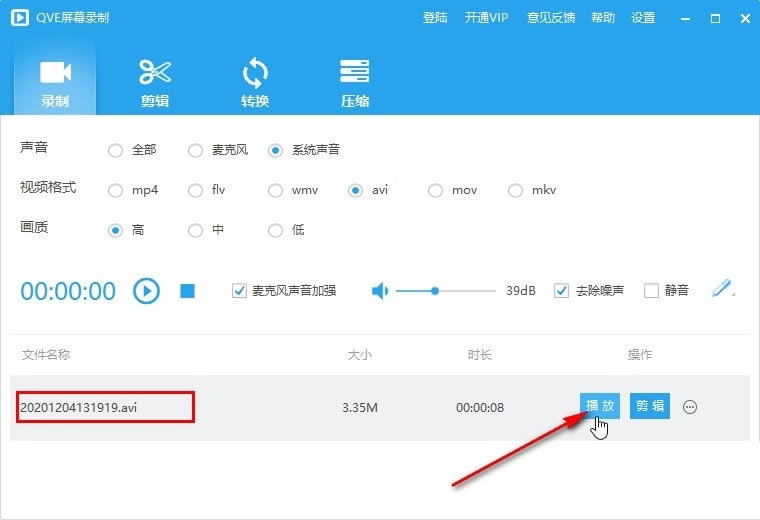Select 系统声音 sound source option
The width and height of the screenshot is (760, 520).
point(275,150)
